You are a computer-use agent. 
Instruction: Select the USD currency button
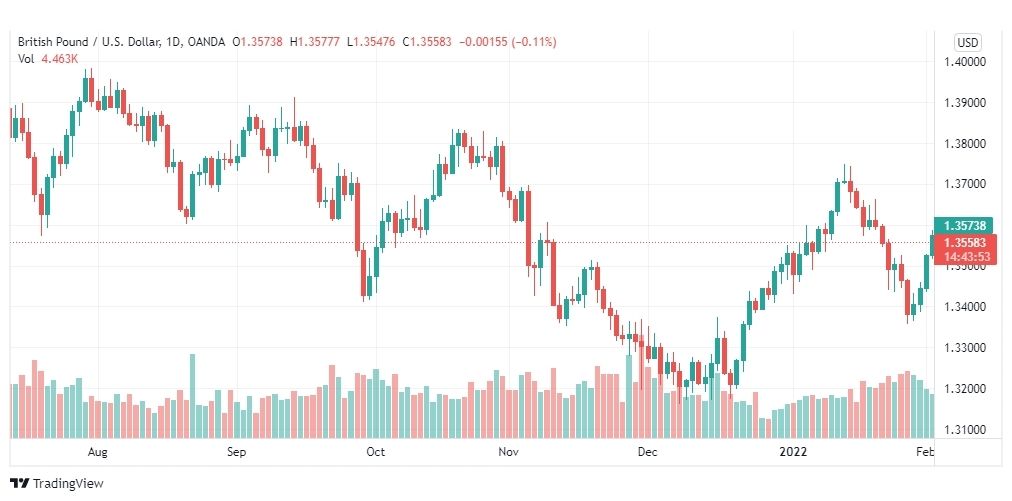(x=967, y=43)
